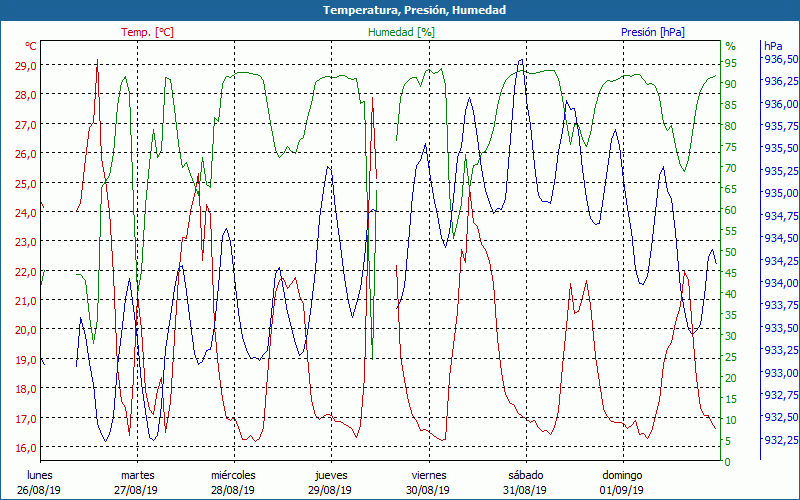
Task: Click the 935,50 pressure axis value
Action: pos(781,148)
